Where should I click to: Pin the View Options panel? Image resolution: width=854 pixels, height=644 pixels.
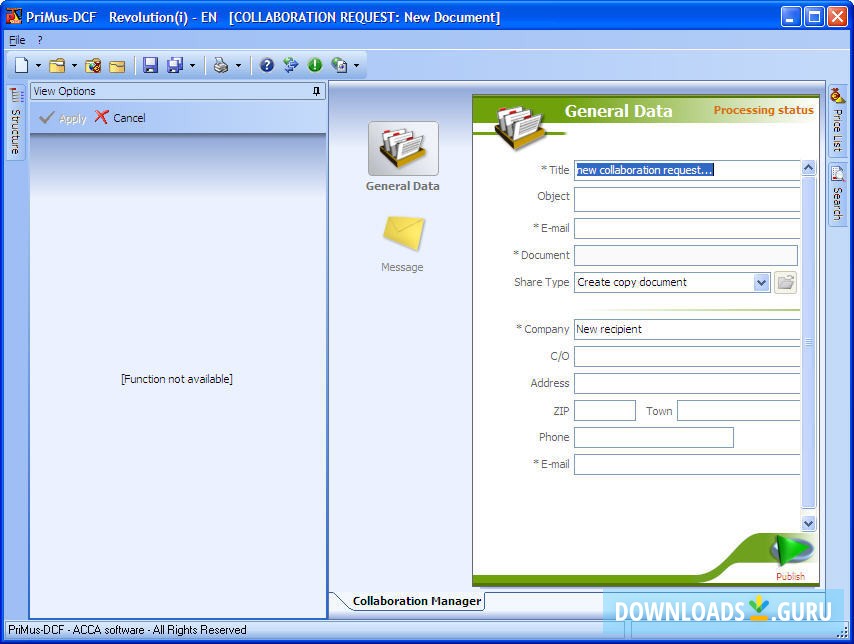point(316,91)
